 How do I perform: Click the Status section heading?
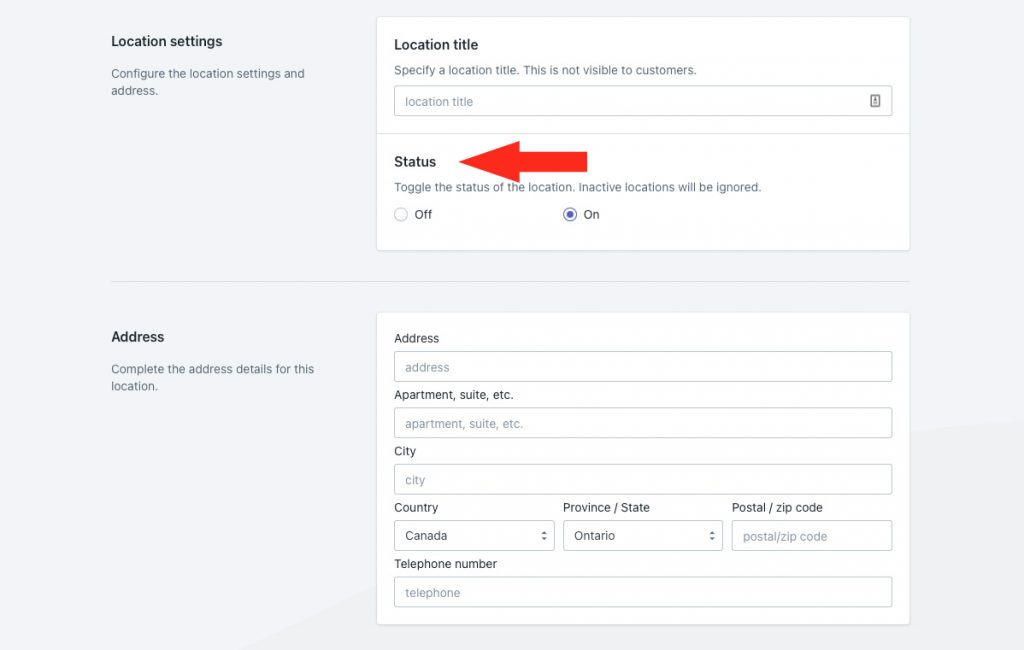pos(415,161)
